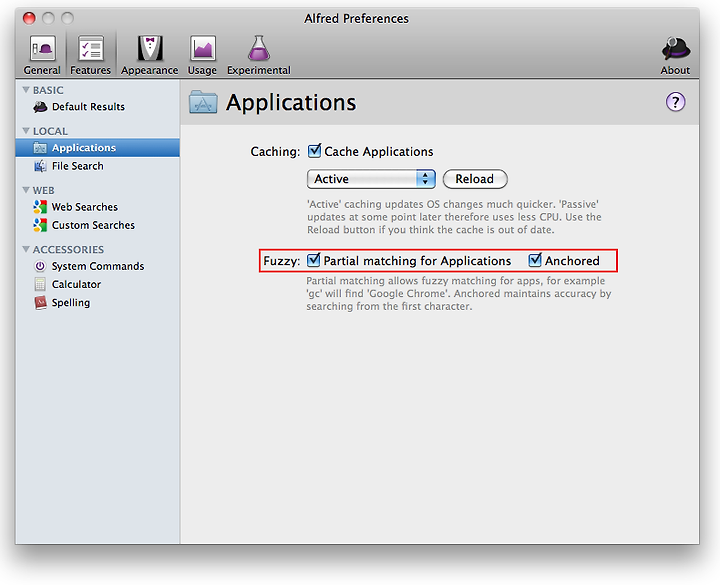This screenshot has height=585, width=720.
Task: Open help with the question mark button
Action: 675,101
